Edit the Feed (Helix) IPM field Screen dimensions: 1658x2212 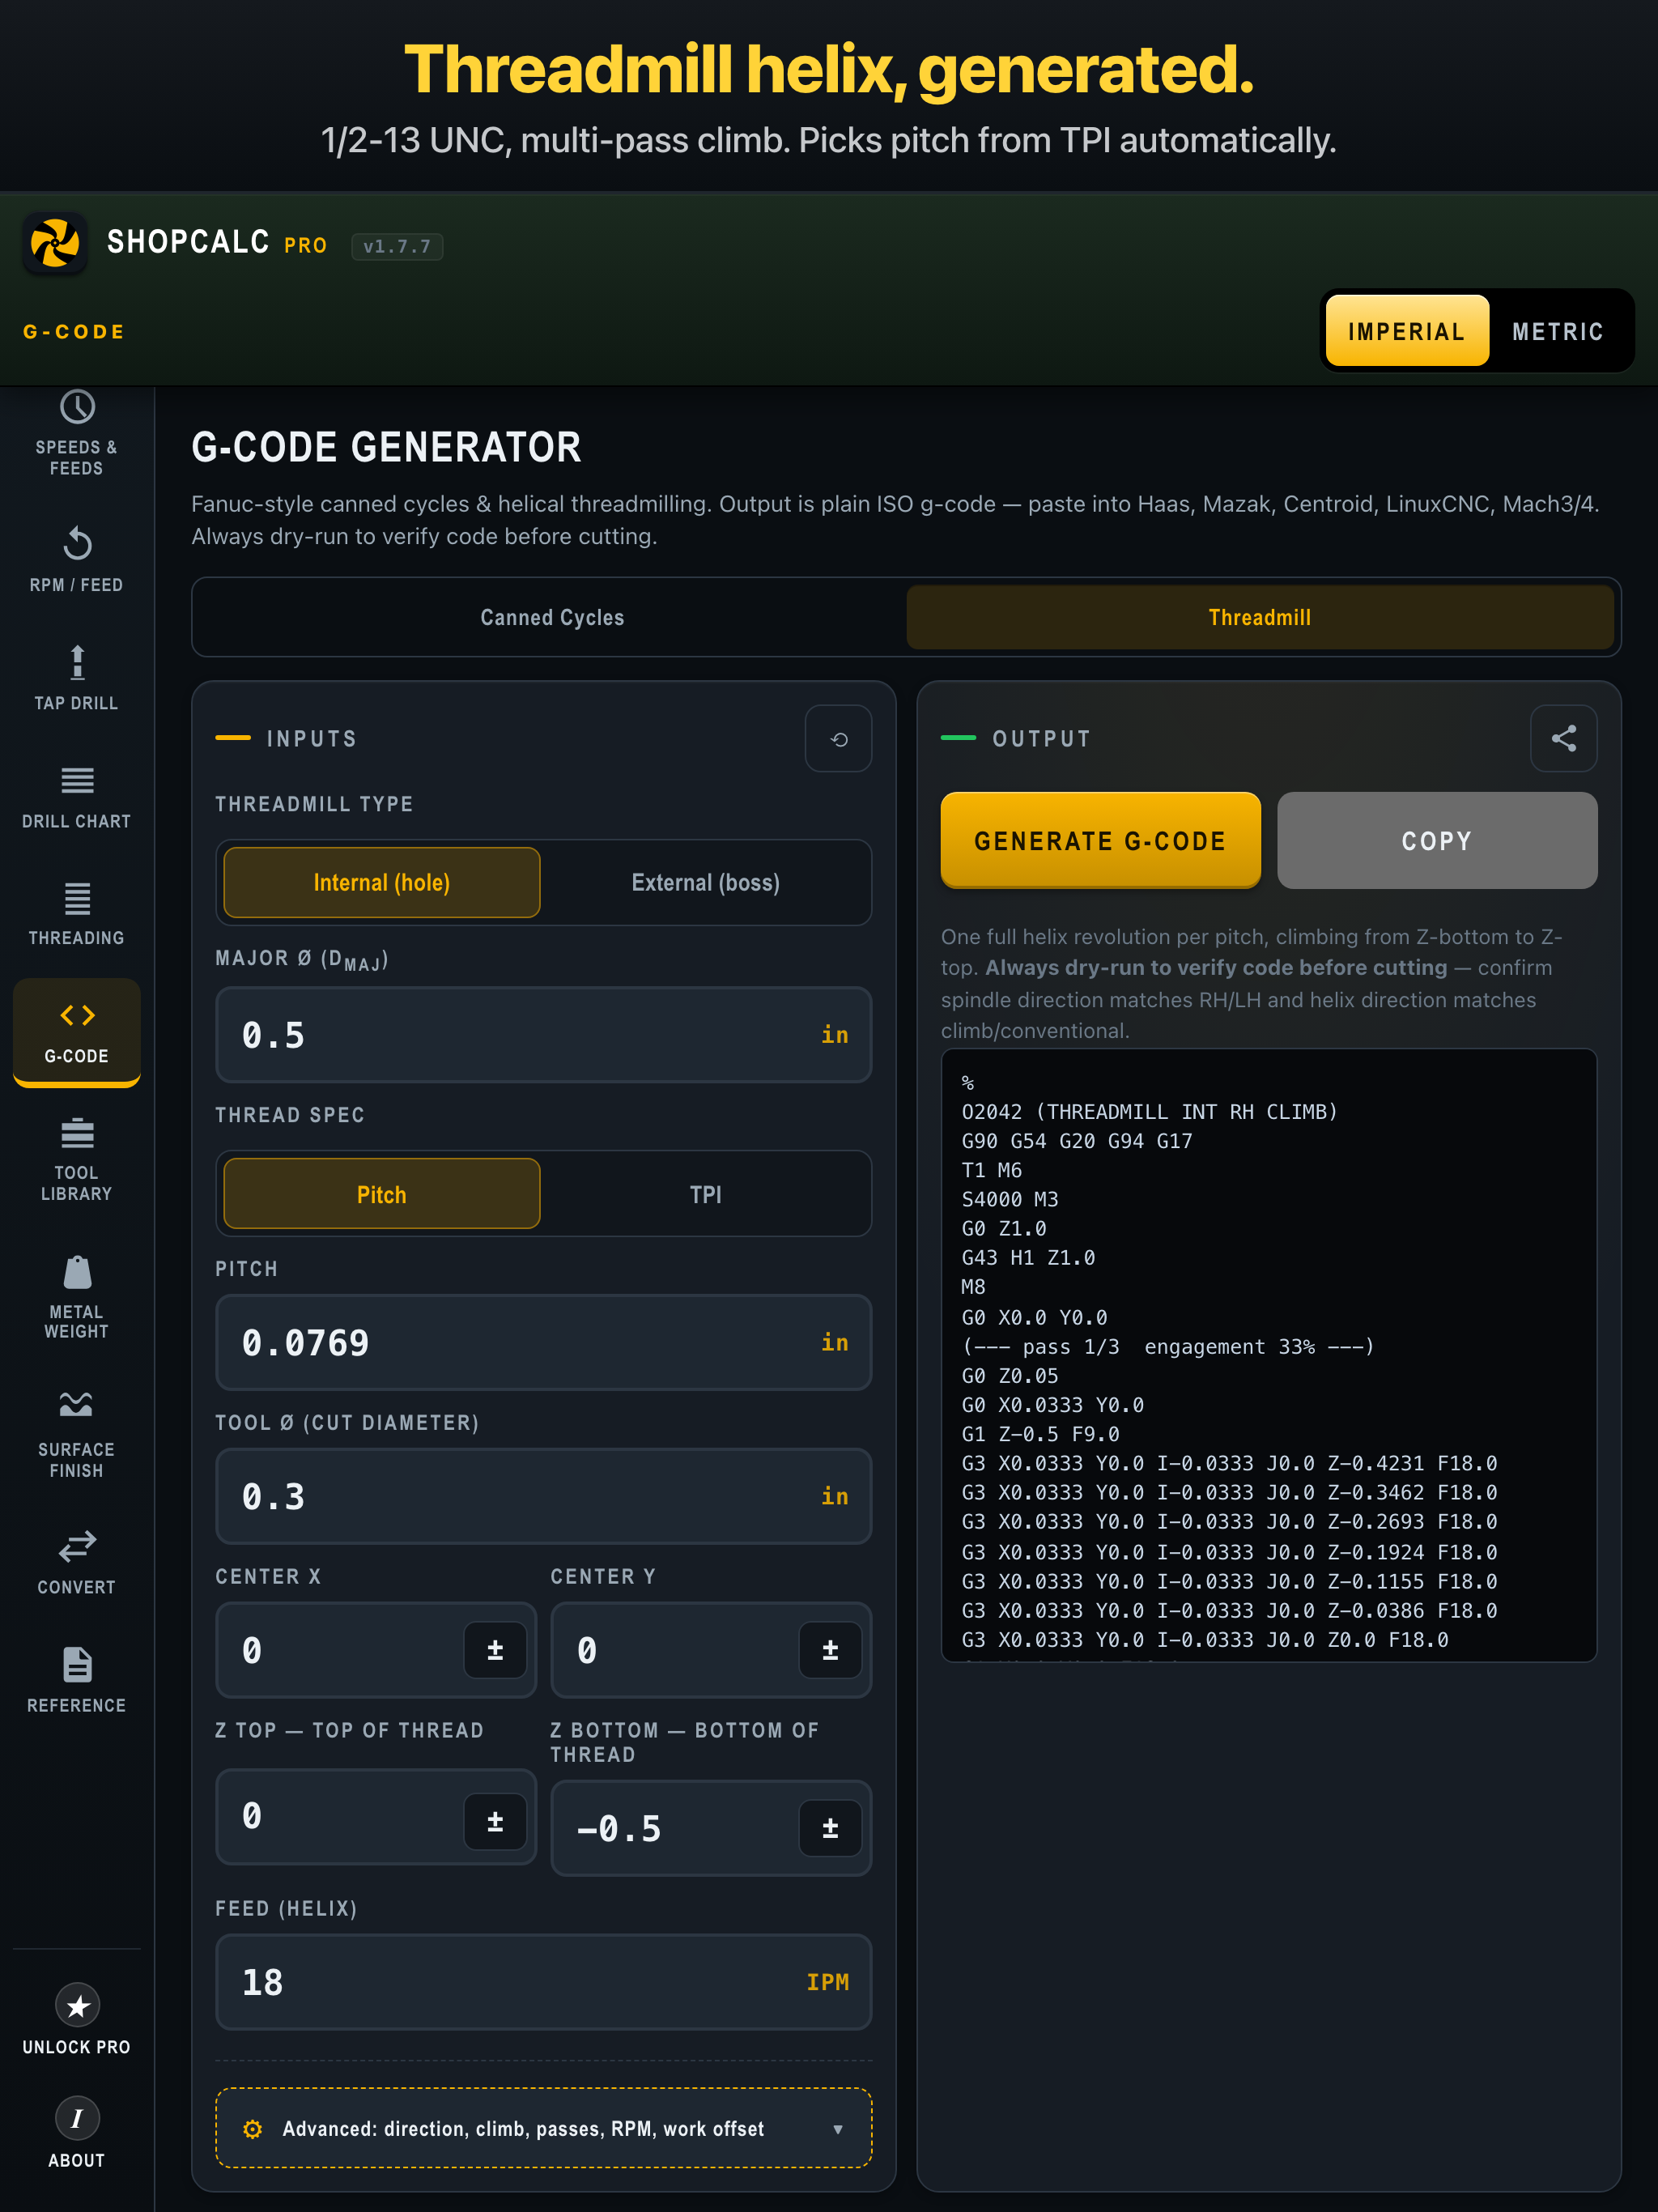click(x=544, y=1982)
